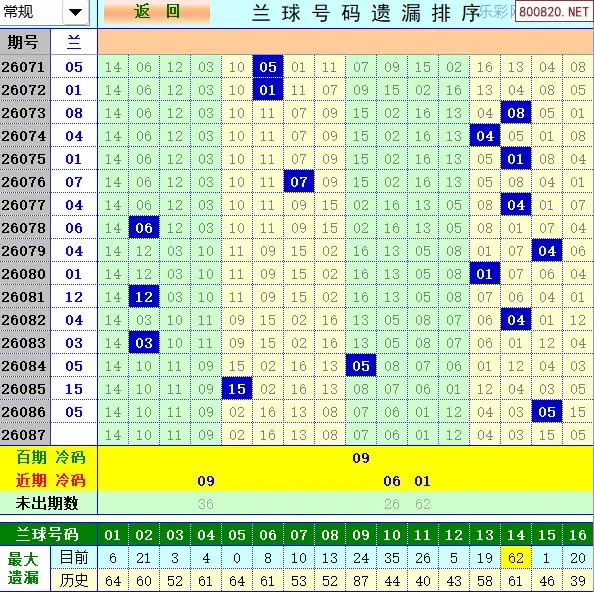This screenshot has height=592, width=594.
Task: Select highlighted 07 cell in row 26076
Action: (x=299, y=182)
